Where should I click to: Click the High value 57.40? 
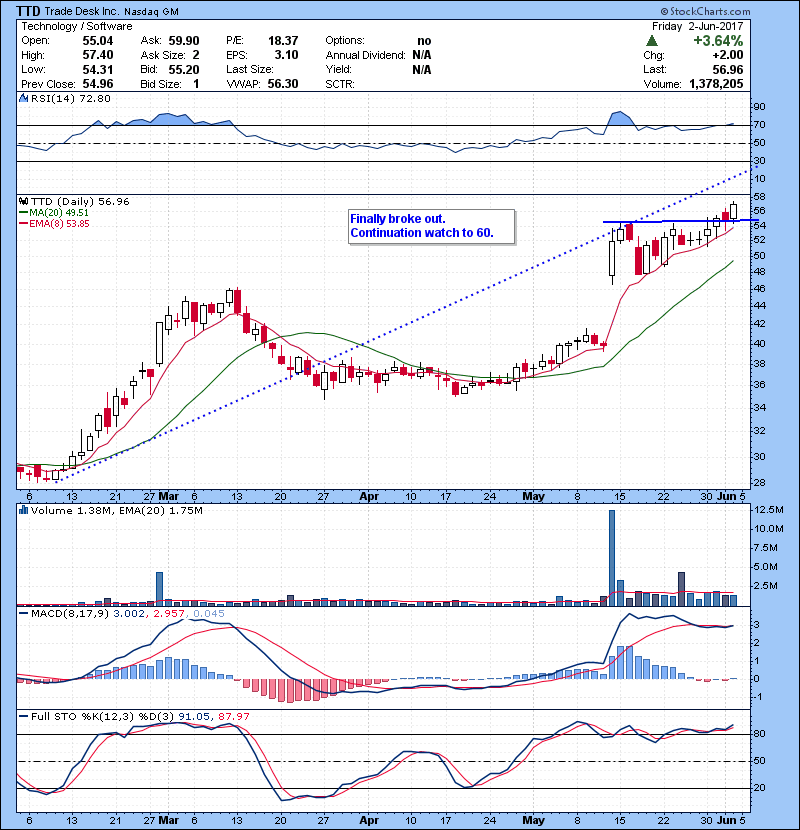pyautogui.click(x=98, y=55)
